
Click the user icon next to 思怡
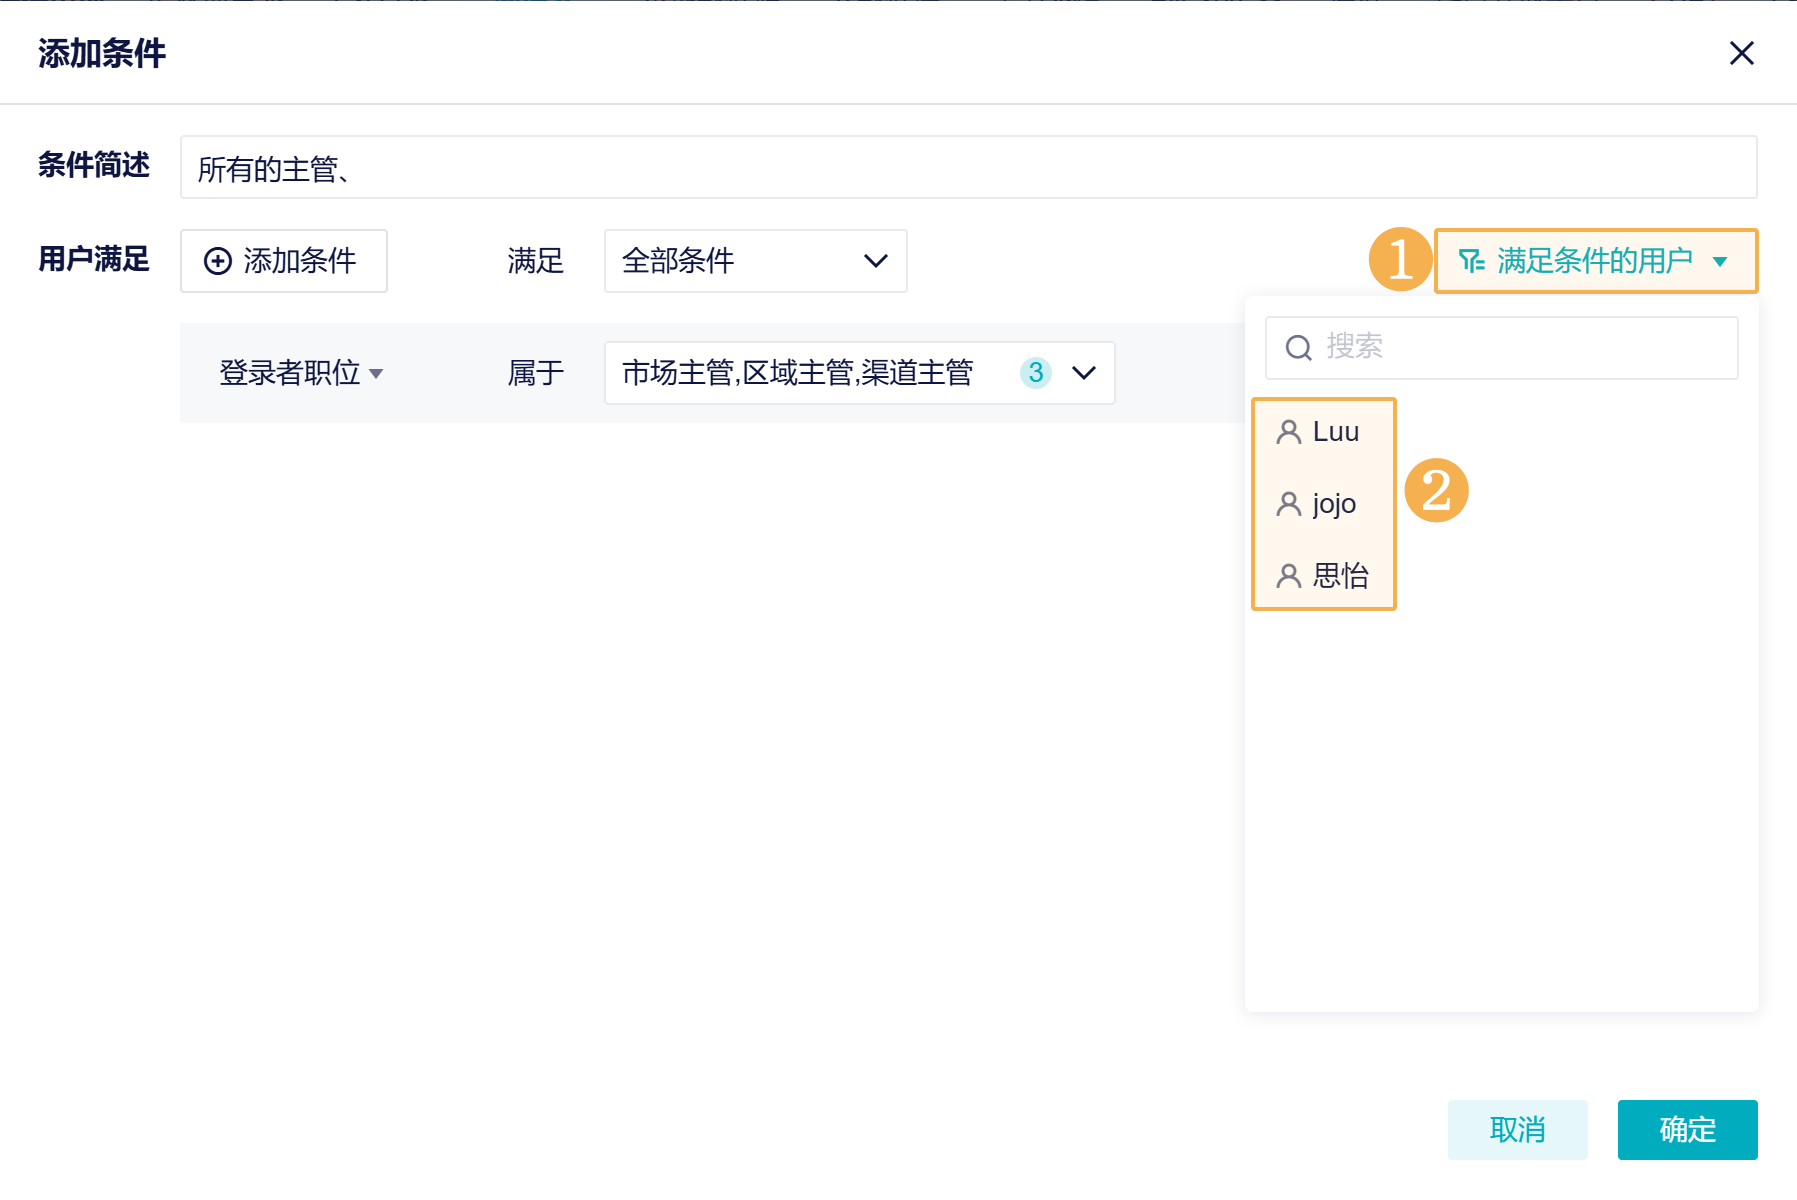[x=1289, y=576]
